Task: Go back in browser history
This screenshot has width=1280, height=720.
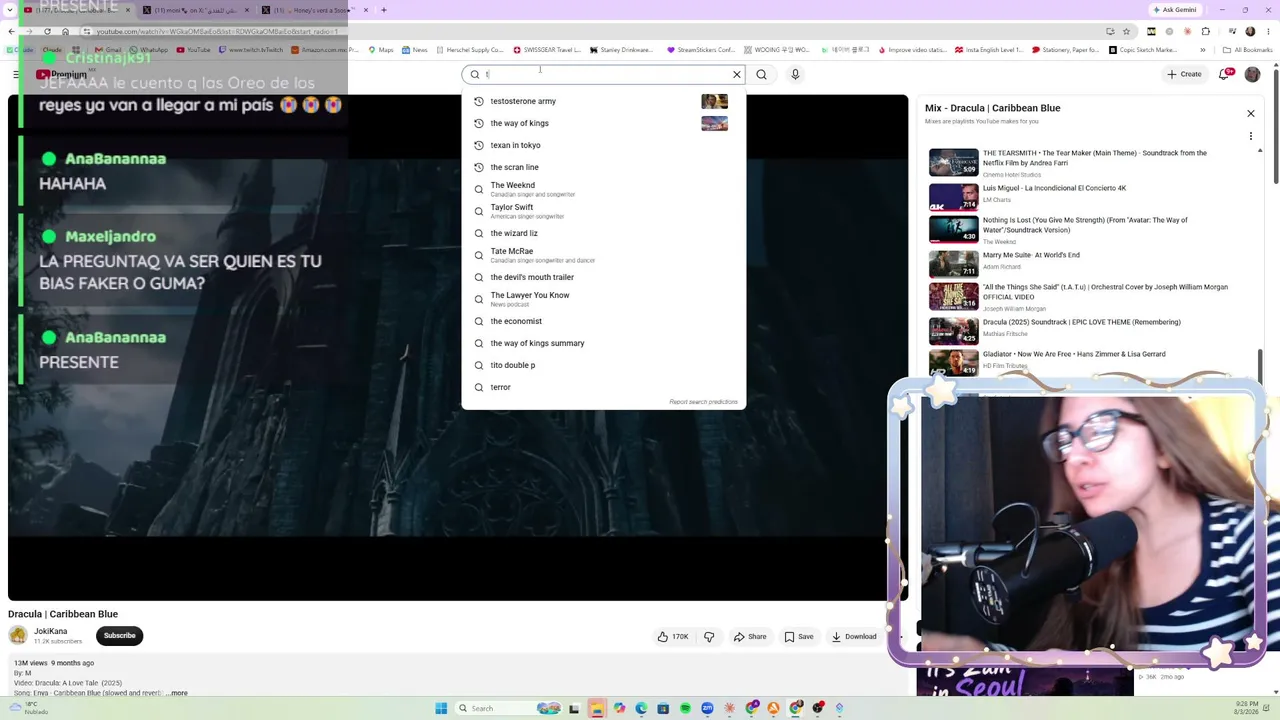Action: 12,31
